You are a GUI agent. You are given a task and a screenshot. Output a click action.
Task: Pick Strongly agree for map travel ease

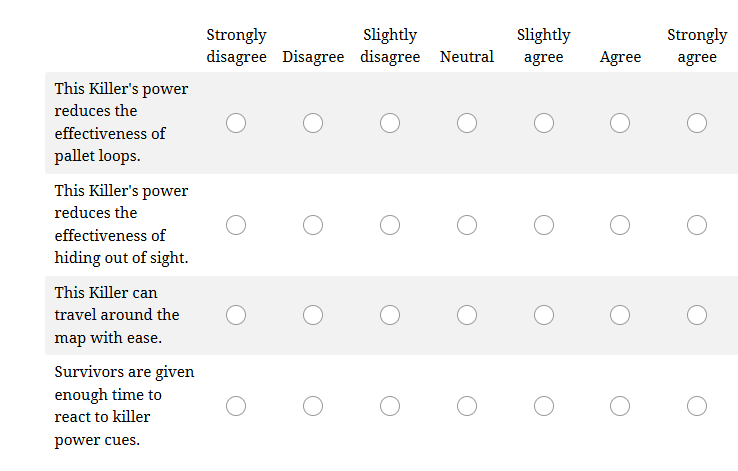click(x=697, y=315)
